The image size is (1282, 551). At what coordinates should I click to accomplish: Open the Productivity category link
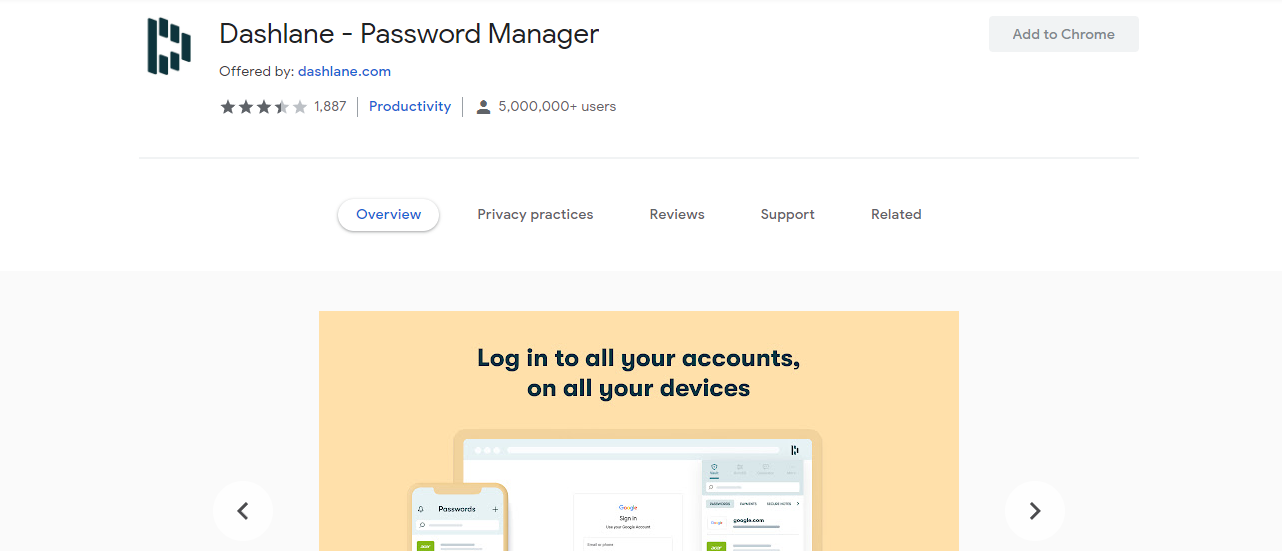(410, 107)
